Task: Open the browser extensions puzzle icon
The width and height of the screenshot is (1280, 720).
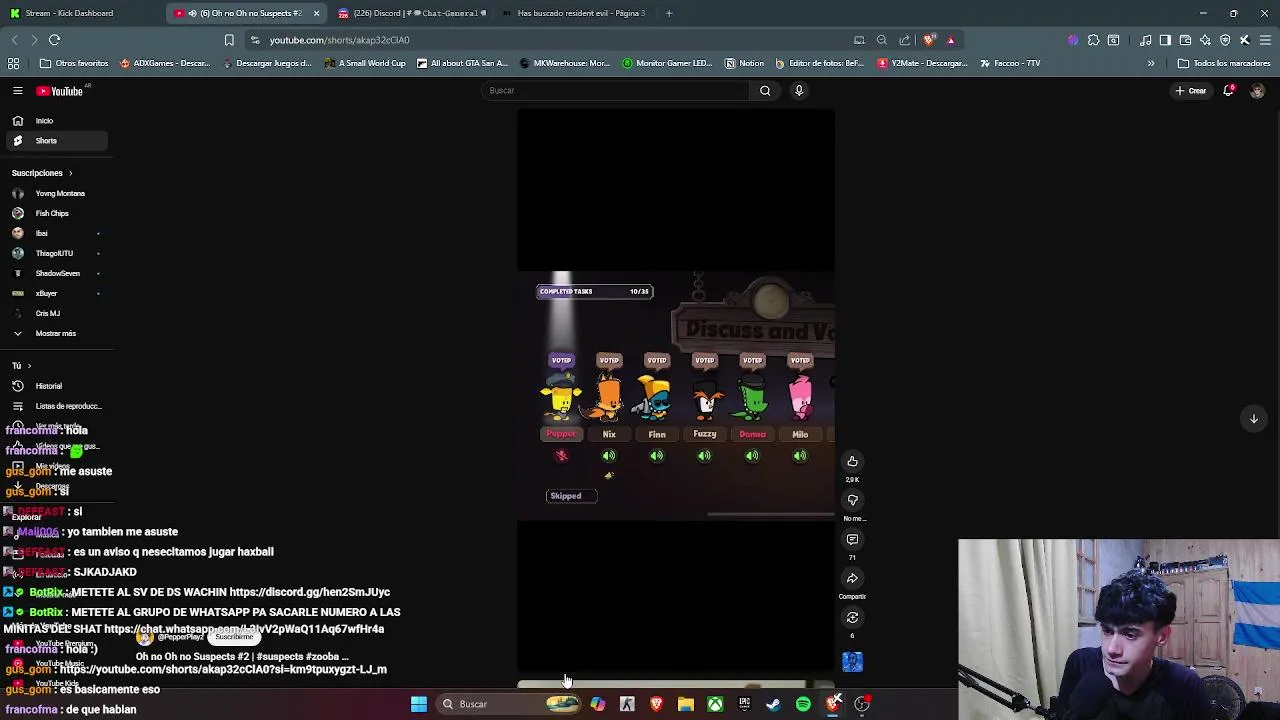Action: tap(1093, 40)
